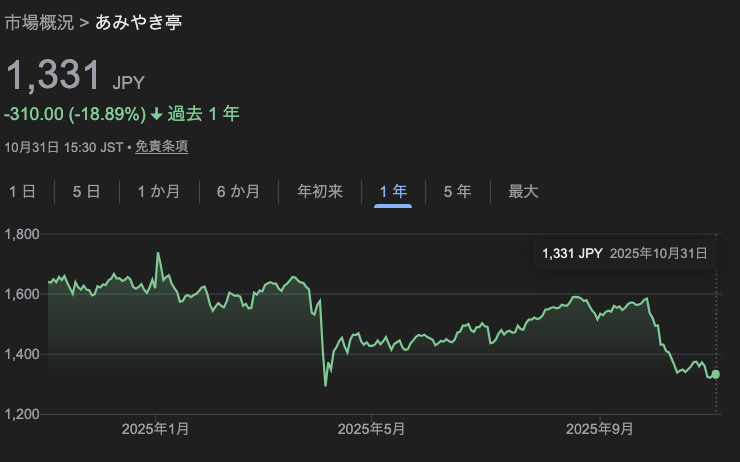Click the green endpoint dot on chart

(x=715, y=374)
